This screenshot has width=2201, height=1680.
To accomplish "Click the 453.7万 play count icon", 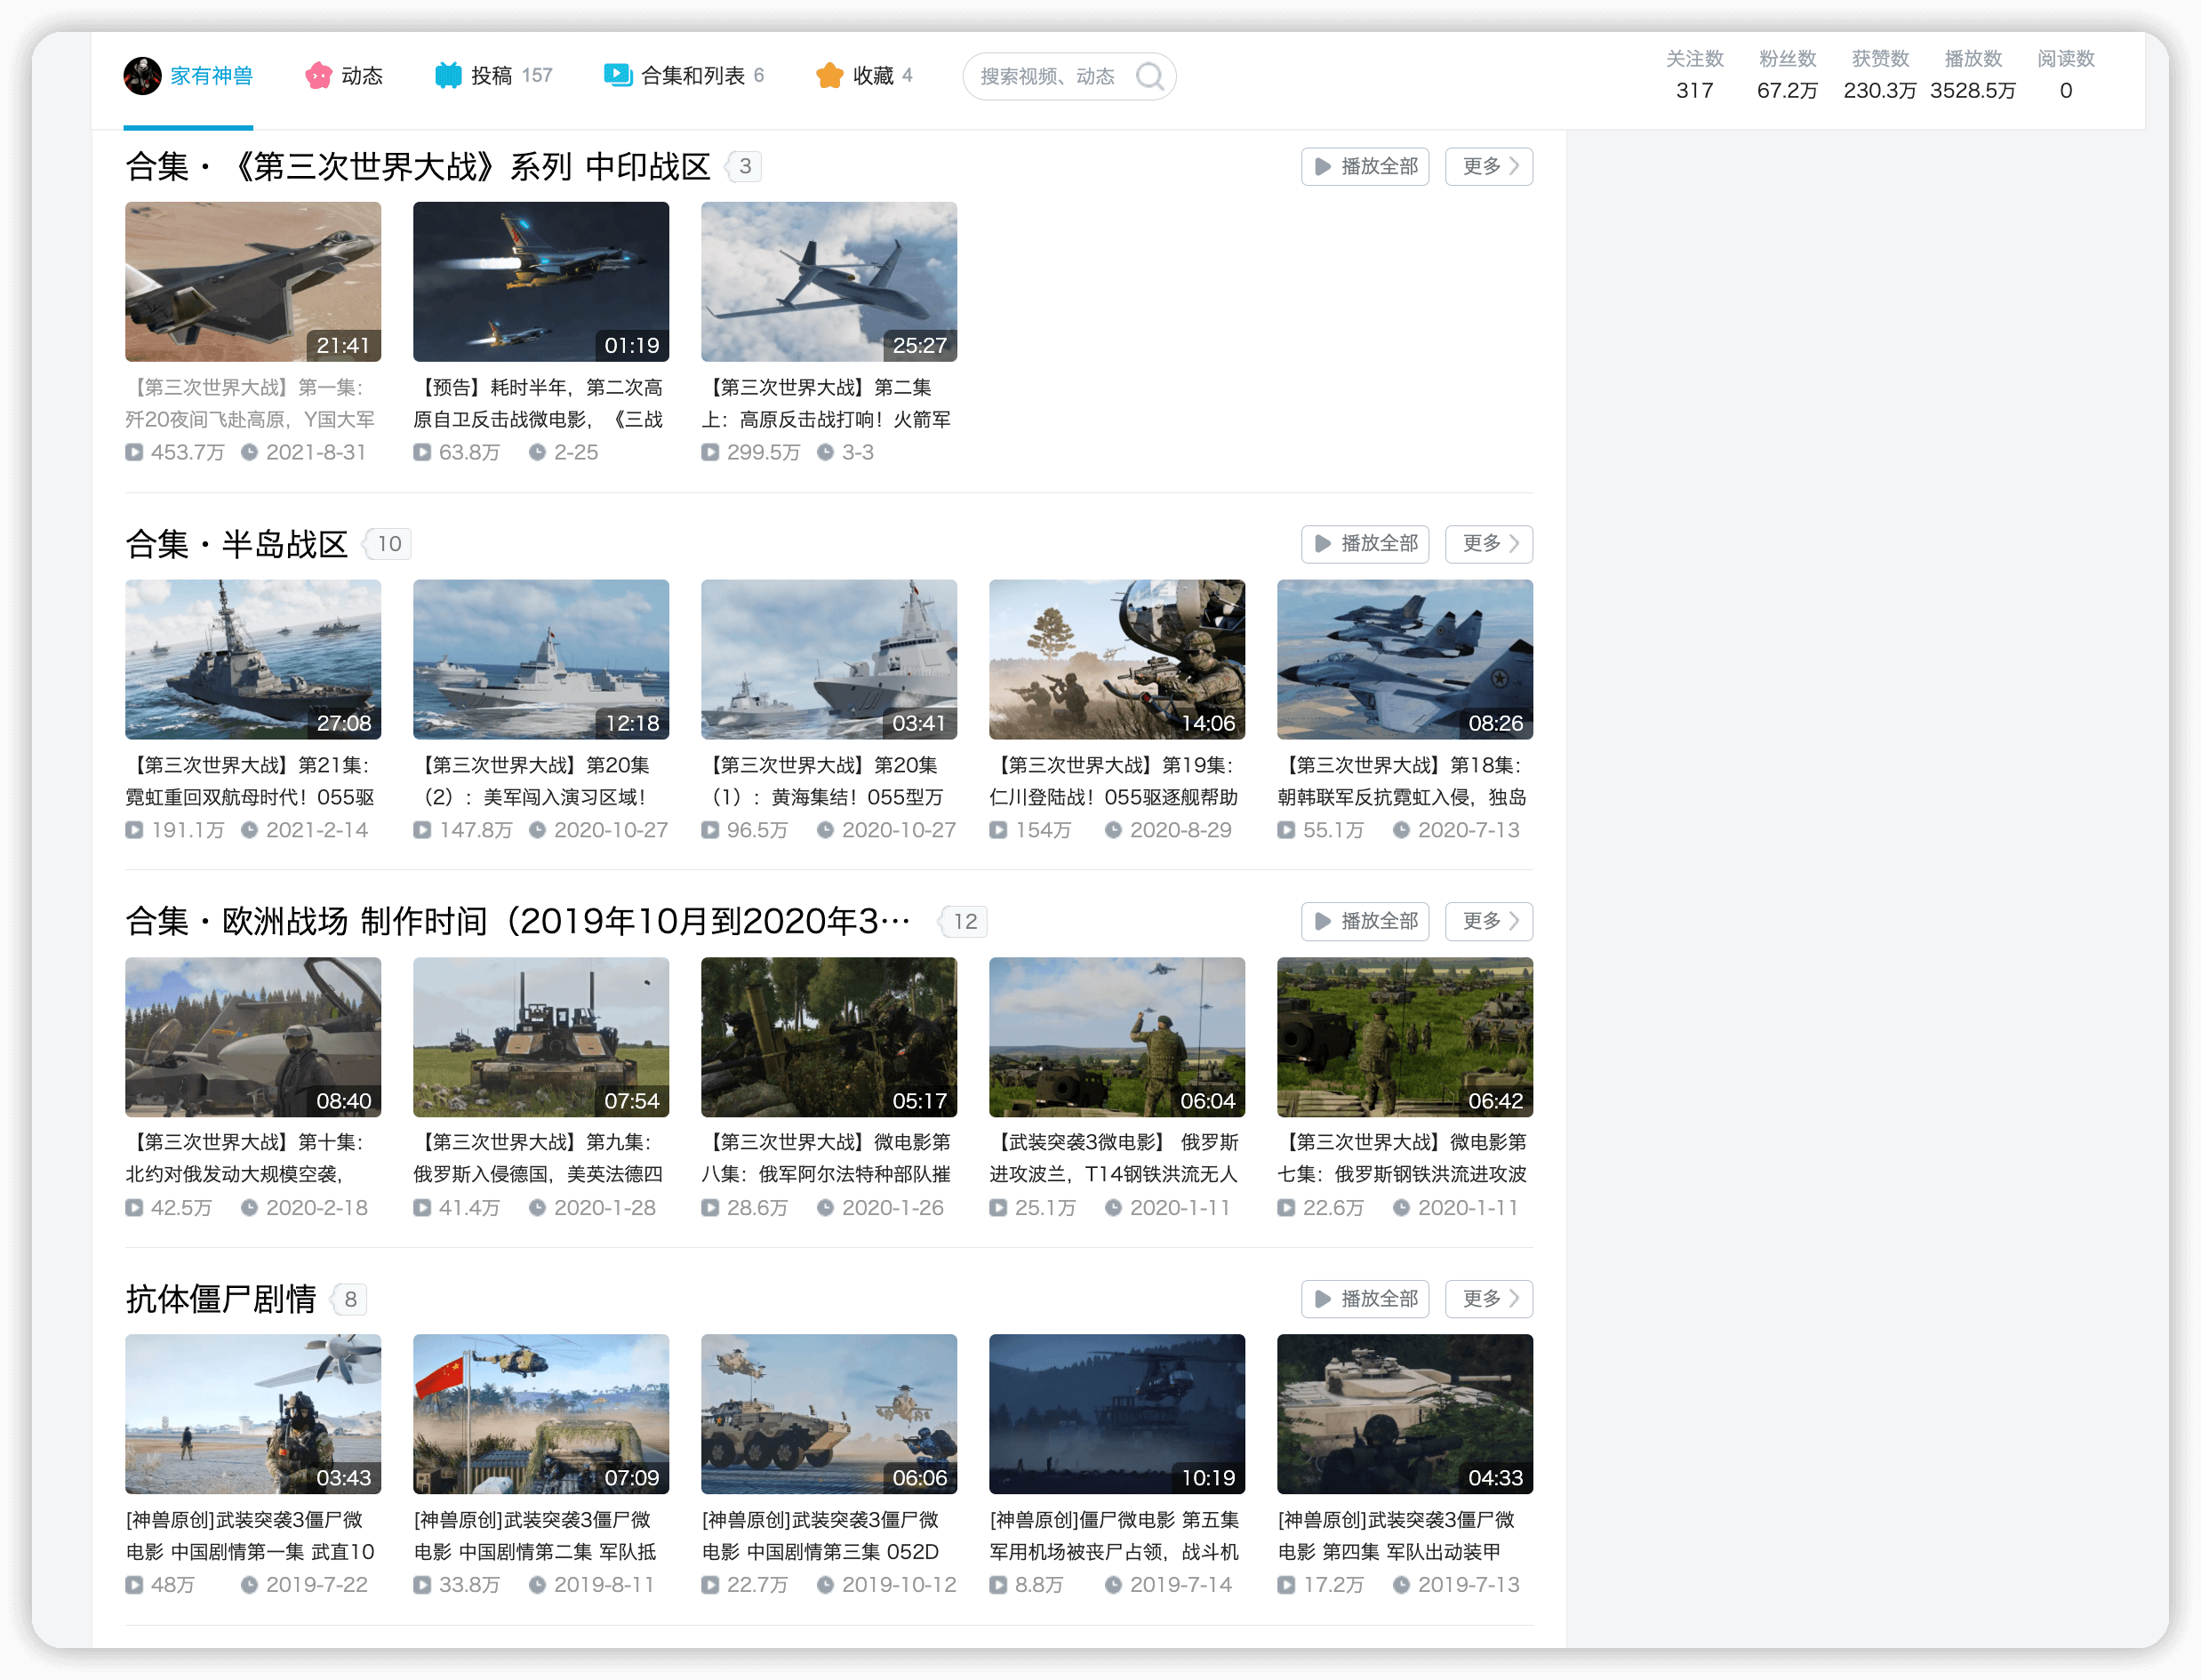I will pyautogui.click(x=134, y=453).
